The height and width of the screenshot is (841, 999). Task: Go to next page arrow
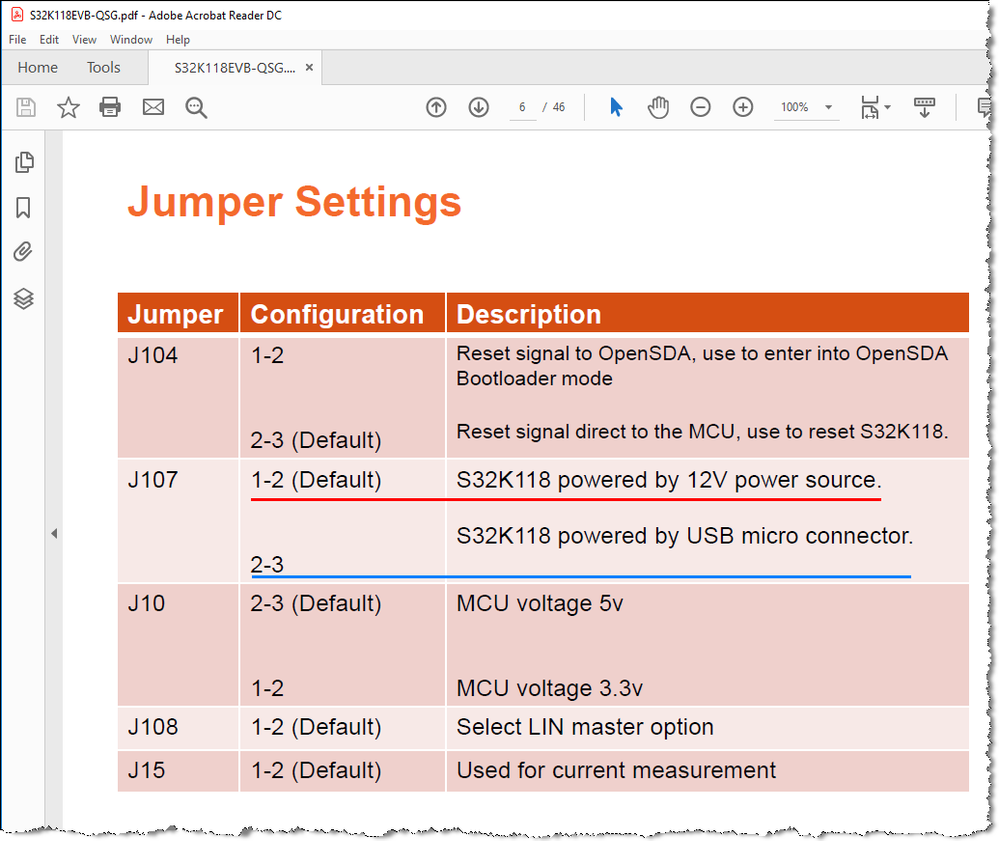(478, 107)
